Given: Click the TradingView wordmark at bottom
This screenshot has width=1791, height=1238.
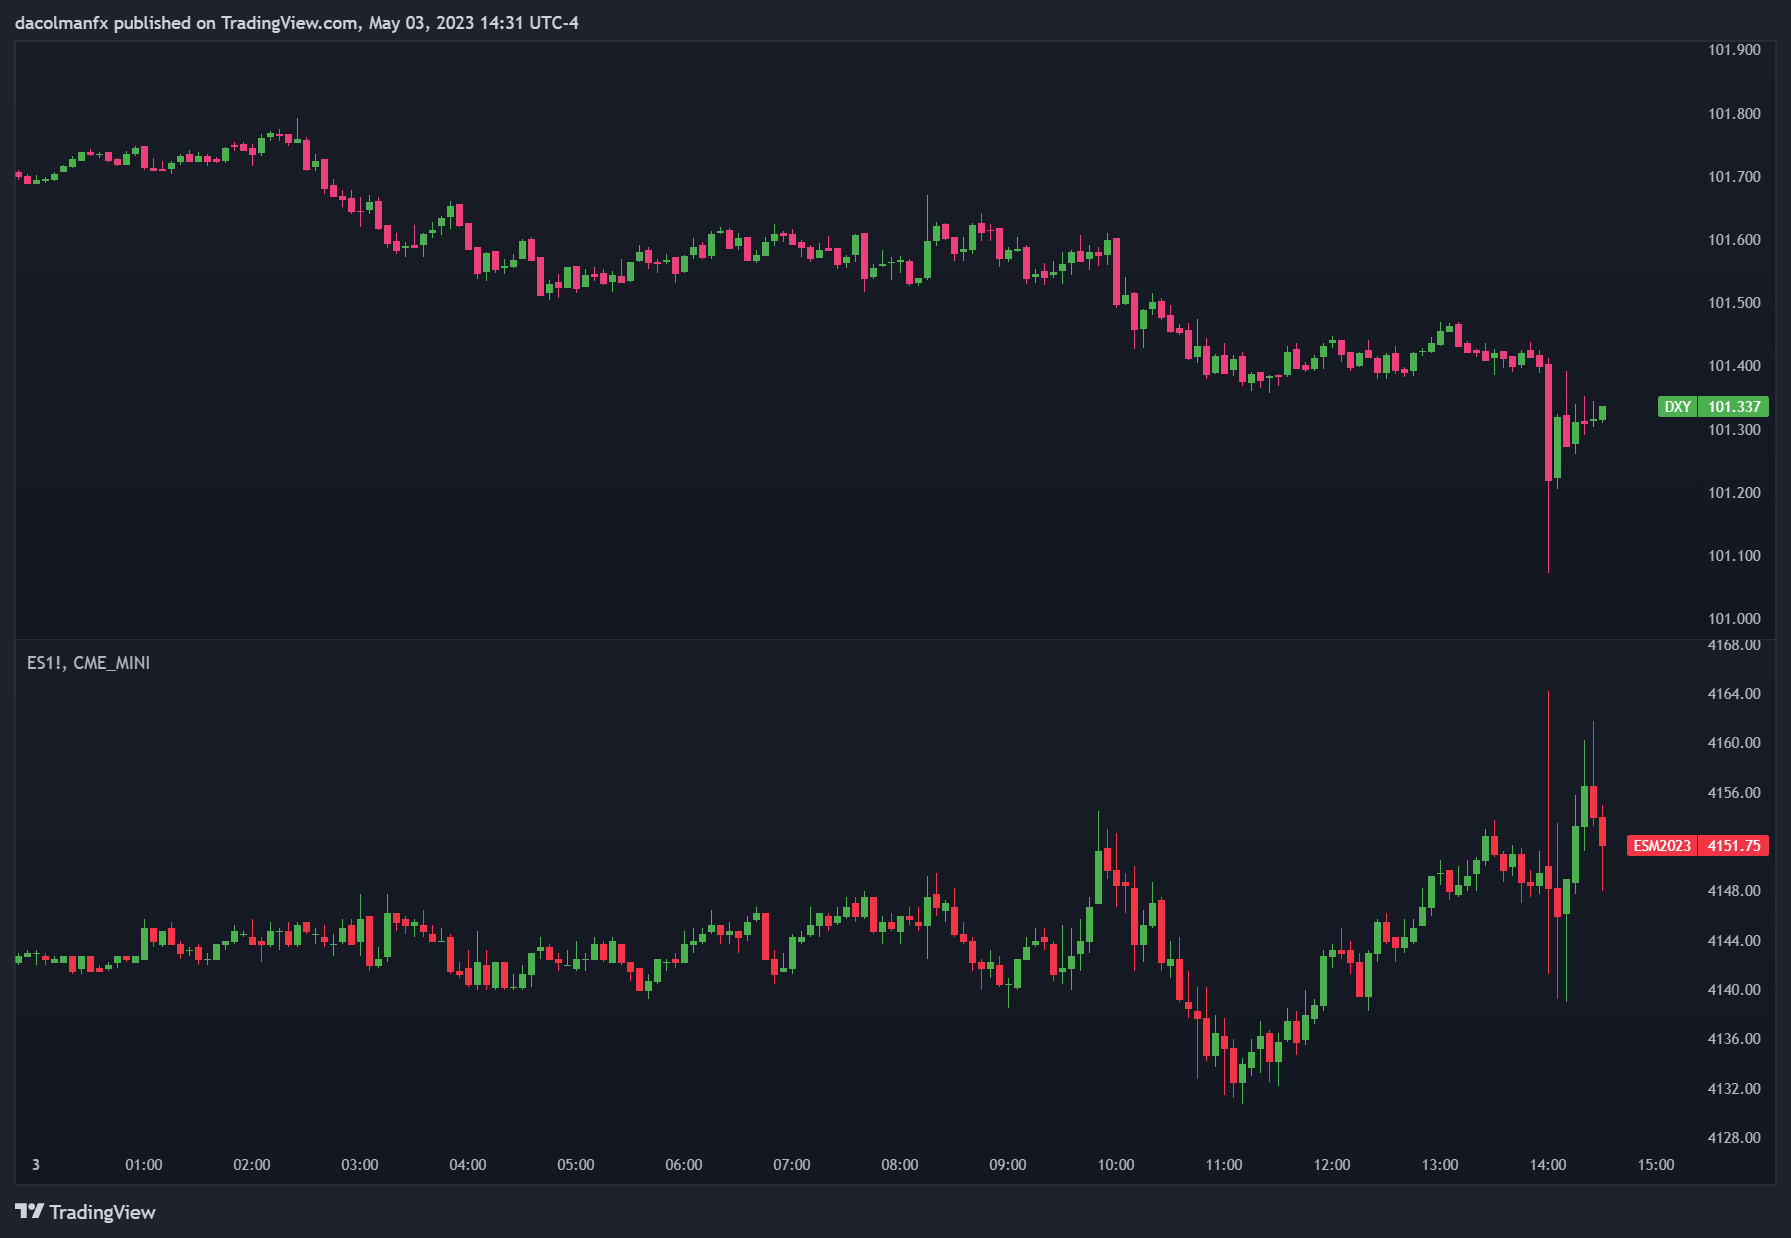Looking at the screenshot, I should click(x=103, y=1212).
